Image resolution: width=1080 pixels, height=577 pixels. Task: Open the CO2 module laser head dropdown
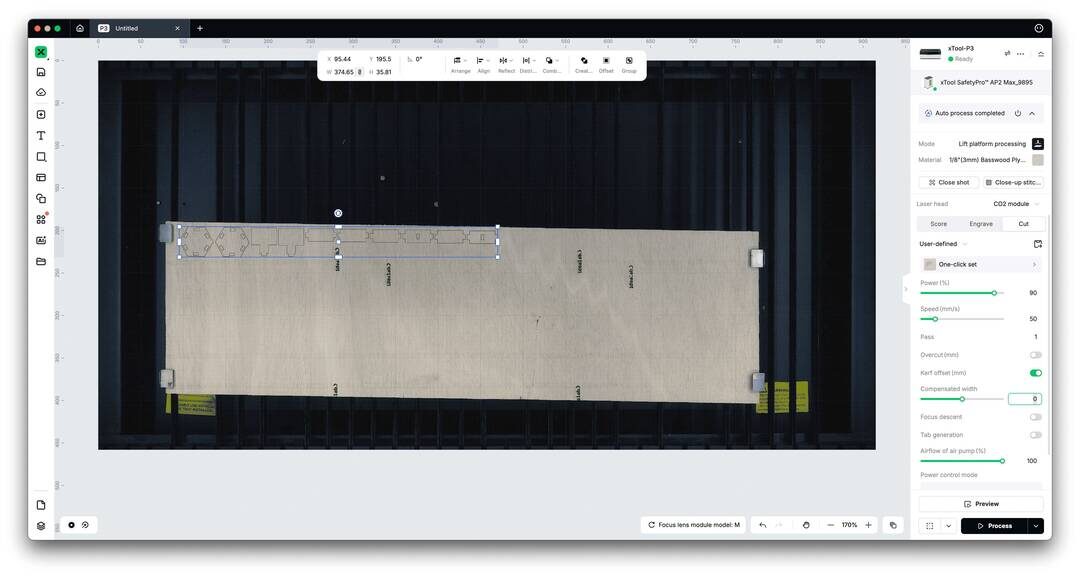click(1012, 203)
